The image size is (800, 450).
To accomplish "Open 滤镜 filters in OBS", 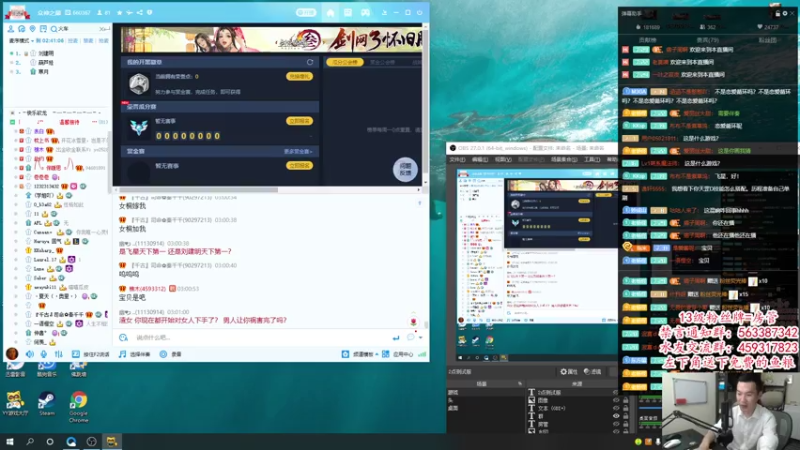I will 592,371.
